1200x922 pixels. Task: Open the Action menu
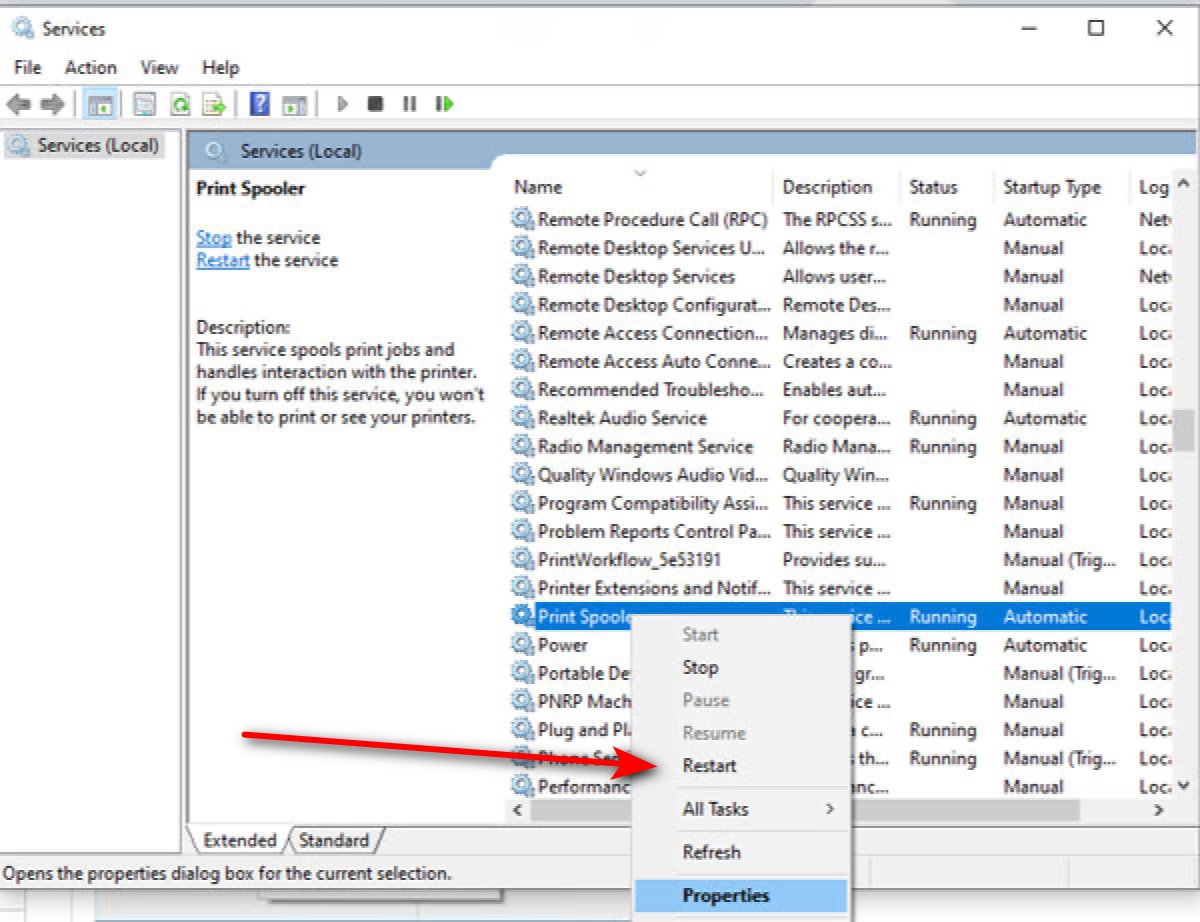click(x=90, y=68)
